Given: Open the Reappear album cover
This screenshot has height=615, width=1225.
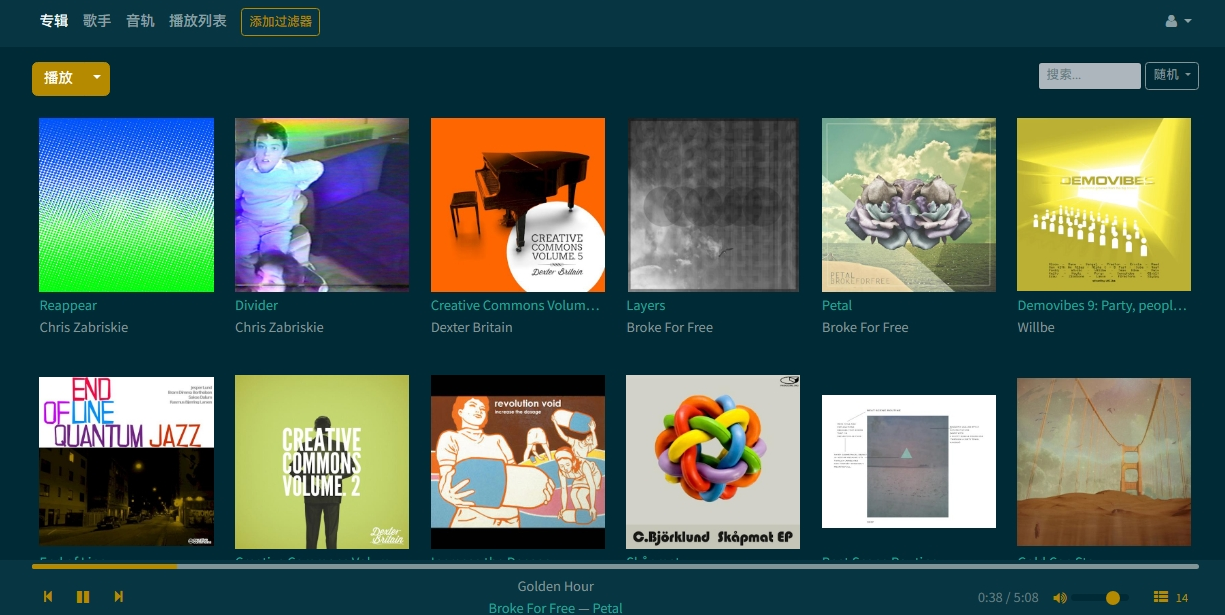Looking at the screenshot, I should [126, 205].
